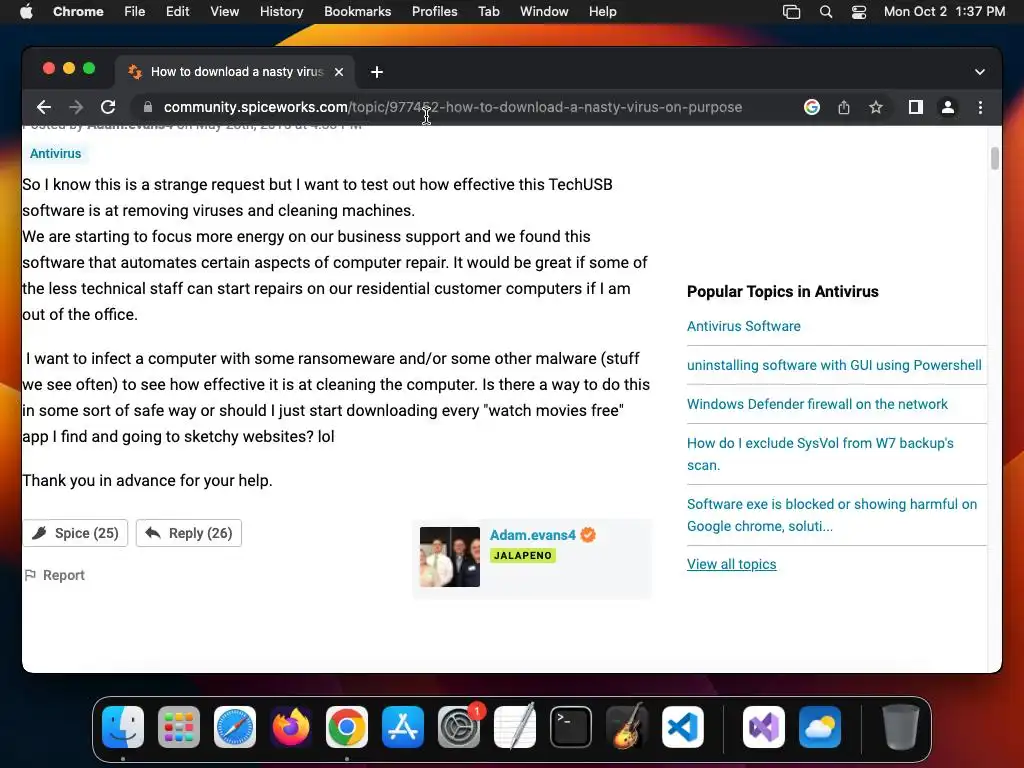
Task: Reload the Spiceworks page
Action: tap(108, 107)
